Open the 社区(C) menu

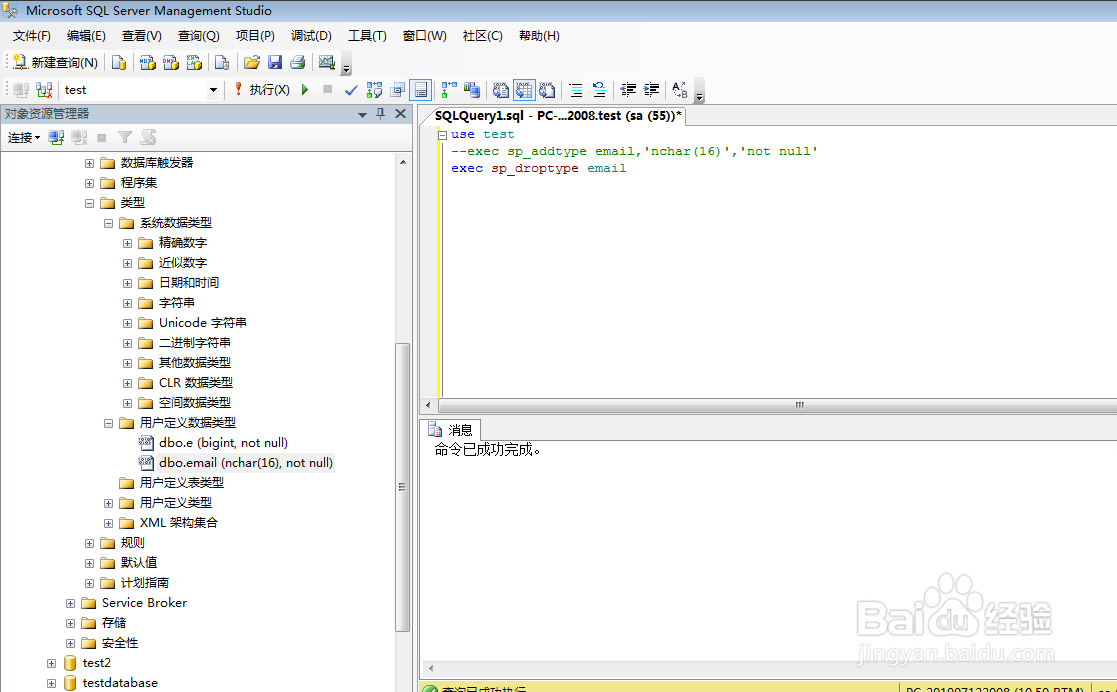[x=482, y=36]
